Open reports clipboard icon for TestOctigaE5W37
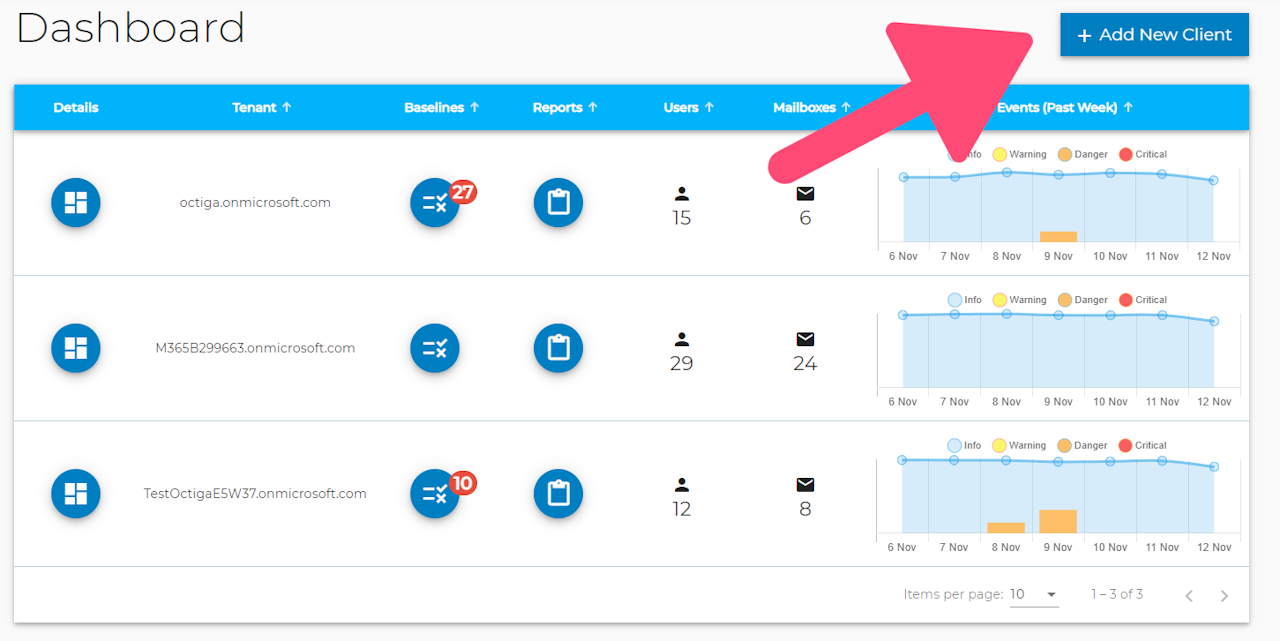 (x=558, y=494)
